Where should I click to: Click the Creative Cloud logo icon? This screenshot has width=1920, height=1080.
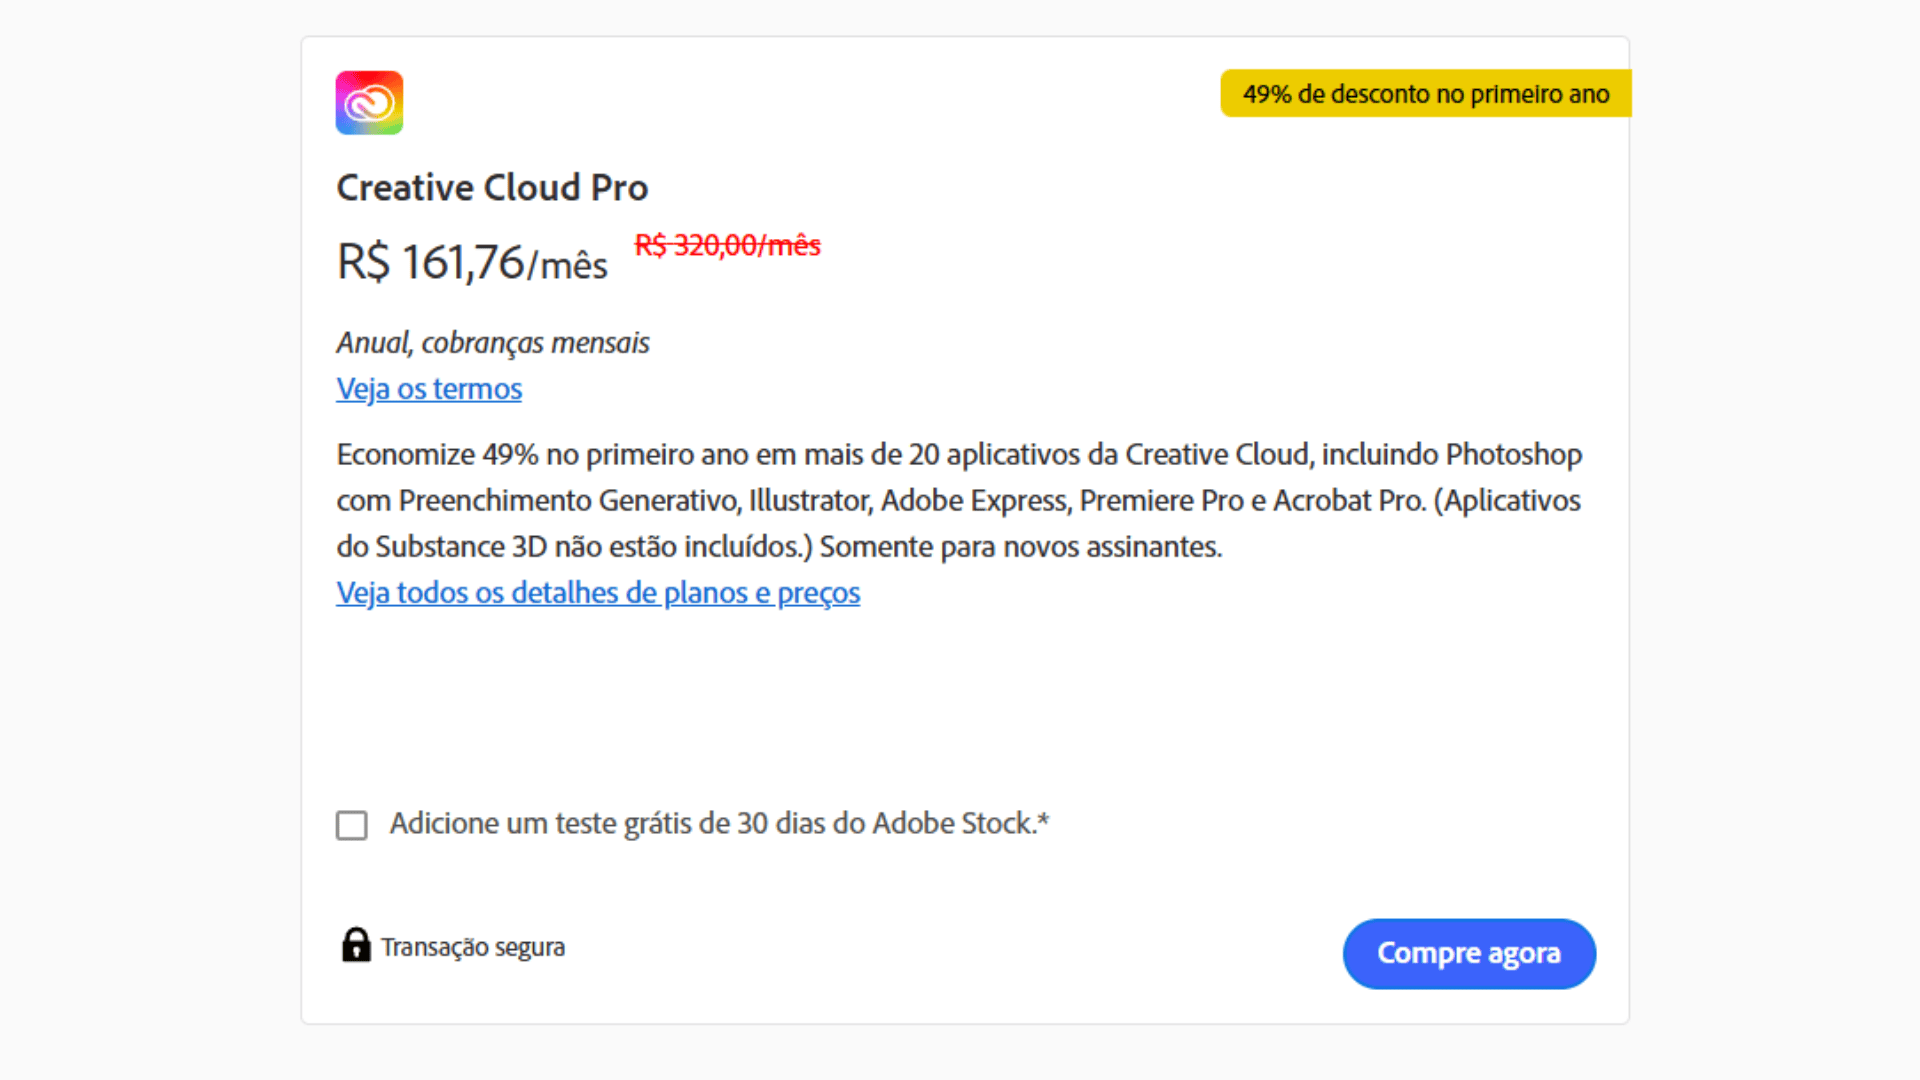pyautogui.click(x=368, y=102)
